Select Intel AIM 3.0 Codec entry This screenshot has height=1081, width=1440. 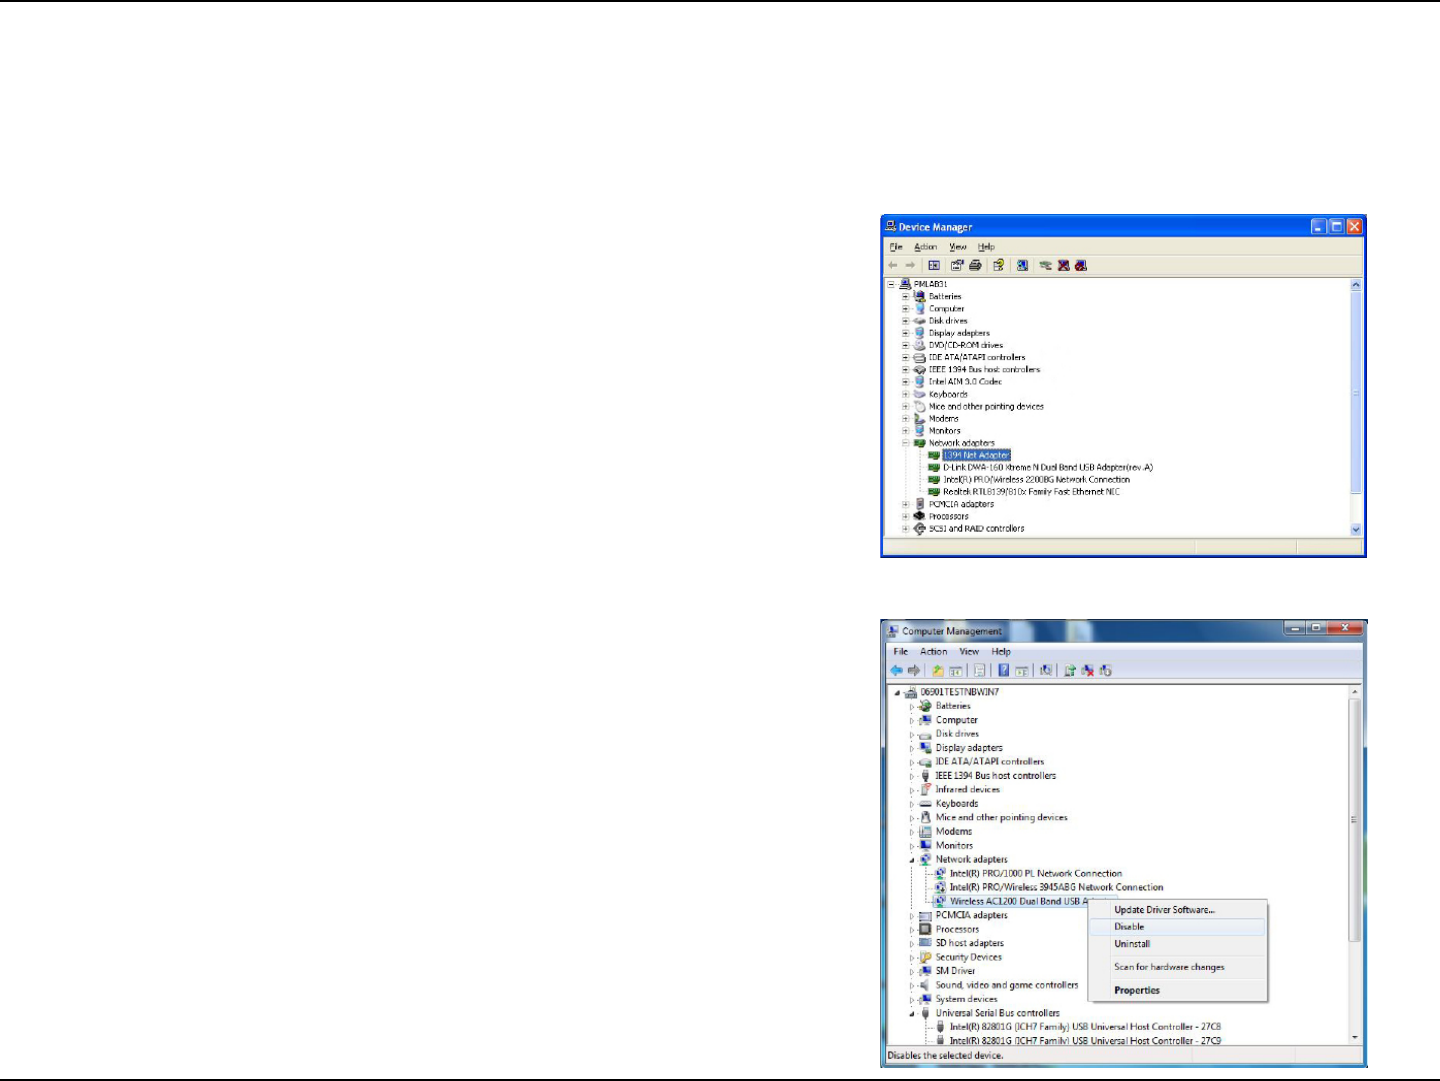click(x=965, y=382)
